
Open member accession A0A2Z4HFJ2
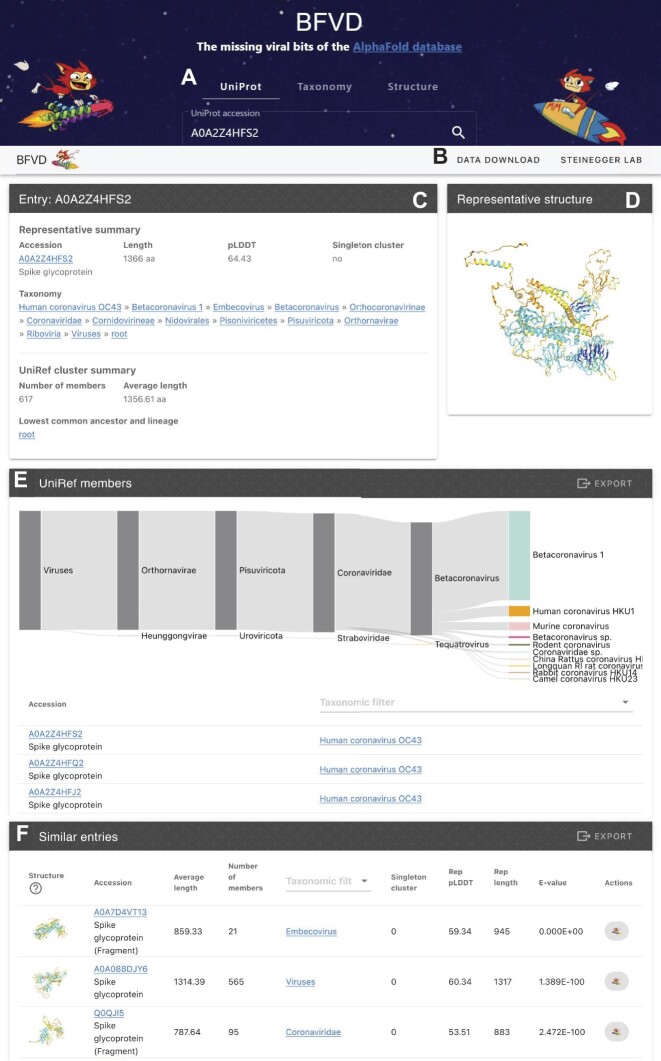55,792
